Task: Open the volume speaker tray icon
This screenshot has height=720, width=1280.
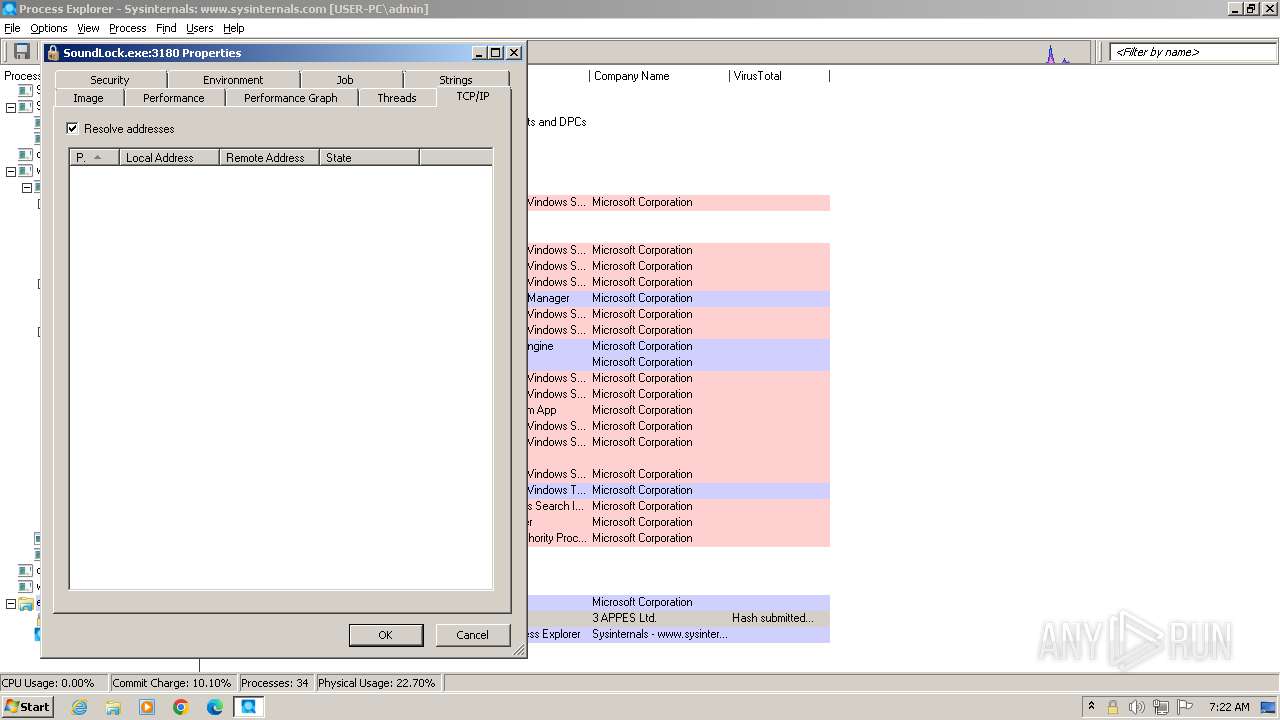Action: click(x=1136, y=707)
